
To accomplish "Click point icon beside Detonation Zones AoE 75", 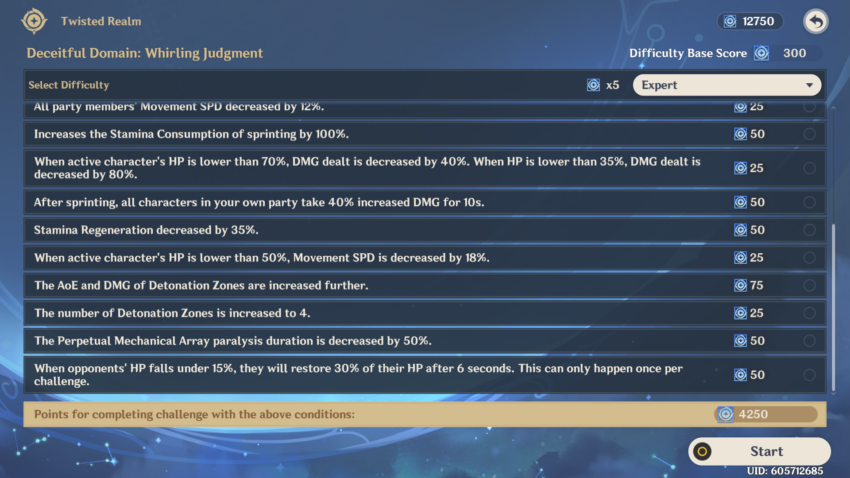I will point(740,286).
